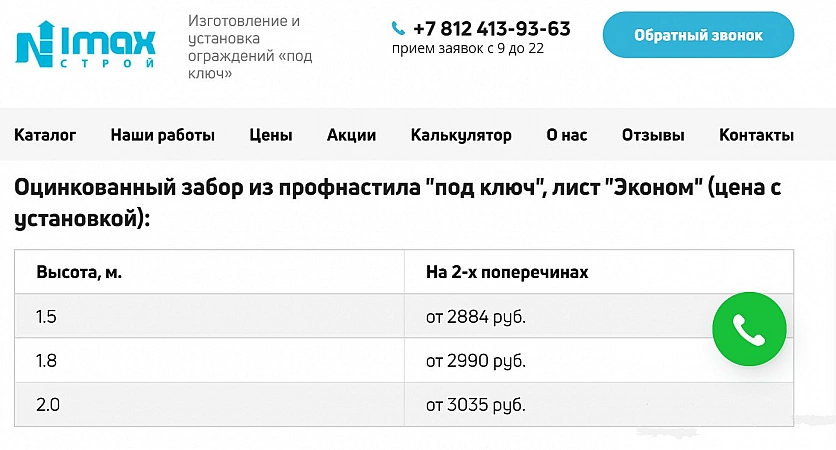Click the Высота, м. column header

79,272
